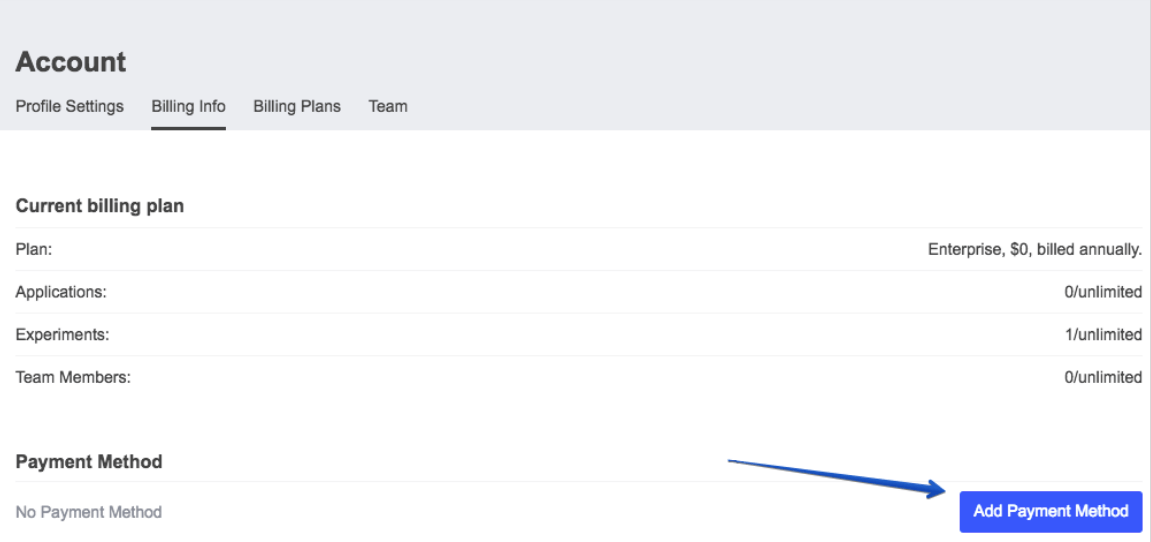Click the Account page heading

70,62
